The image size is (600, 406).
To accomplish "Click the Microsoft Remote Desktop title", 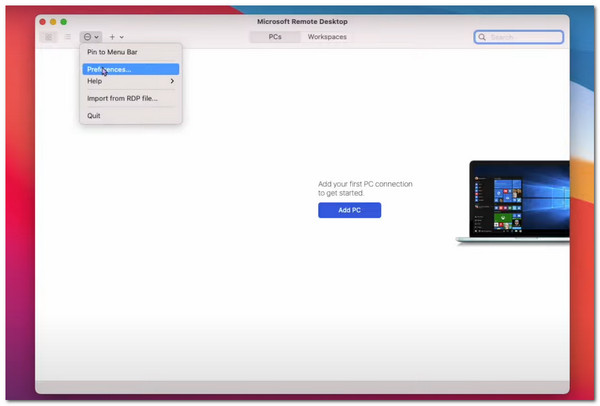I will pyautogui.click(x=302, y=21).
